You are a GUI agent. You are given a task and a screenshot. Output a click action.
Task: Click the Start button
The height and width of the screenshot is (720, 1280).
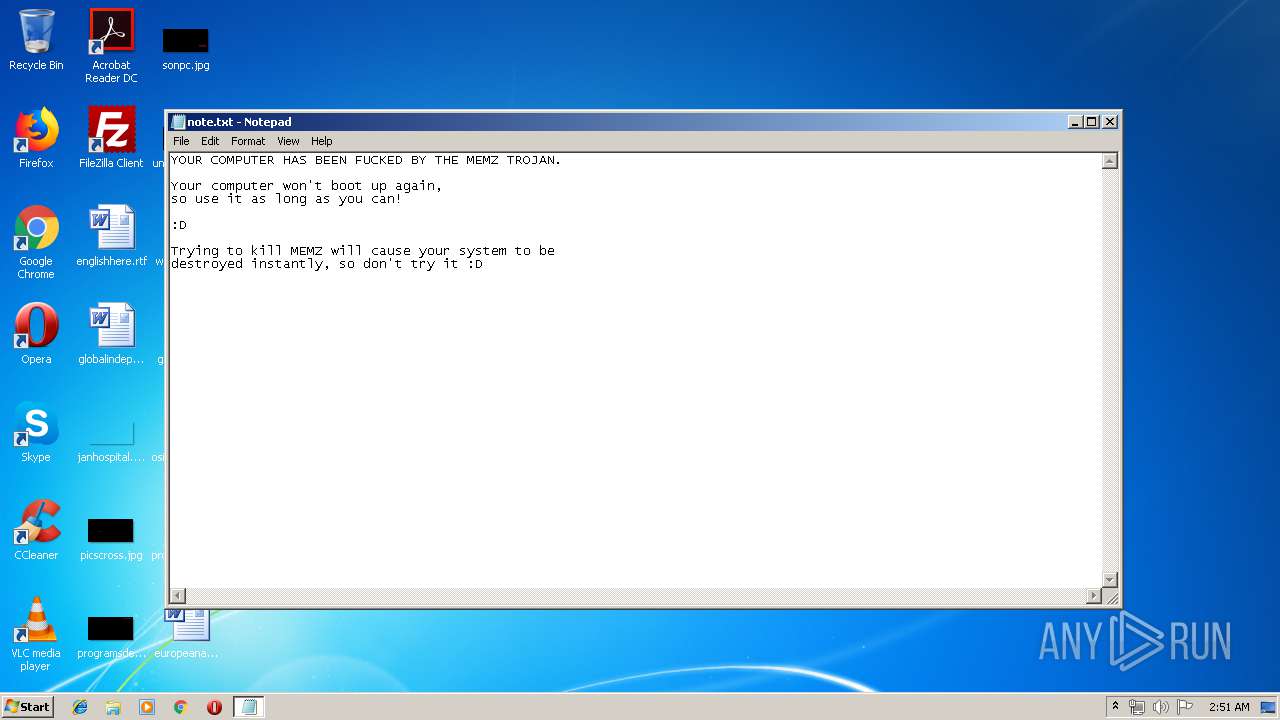point(27,707)
